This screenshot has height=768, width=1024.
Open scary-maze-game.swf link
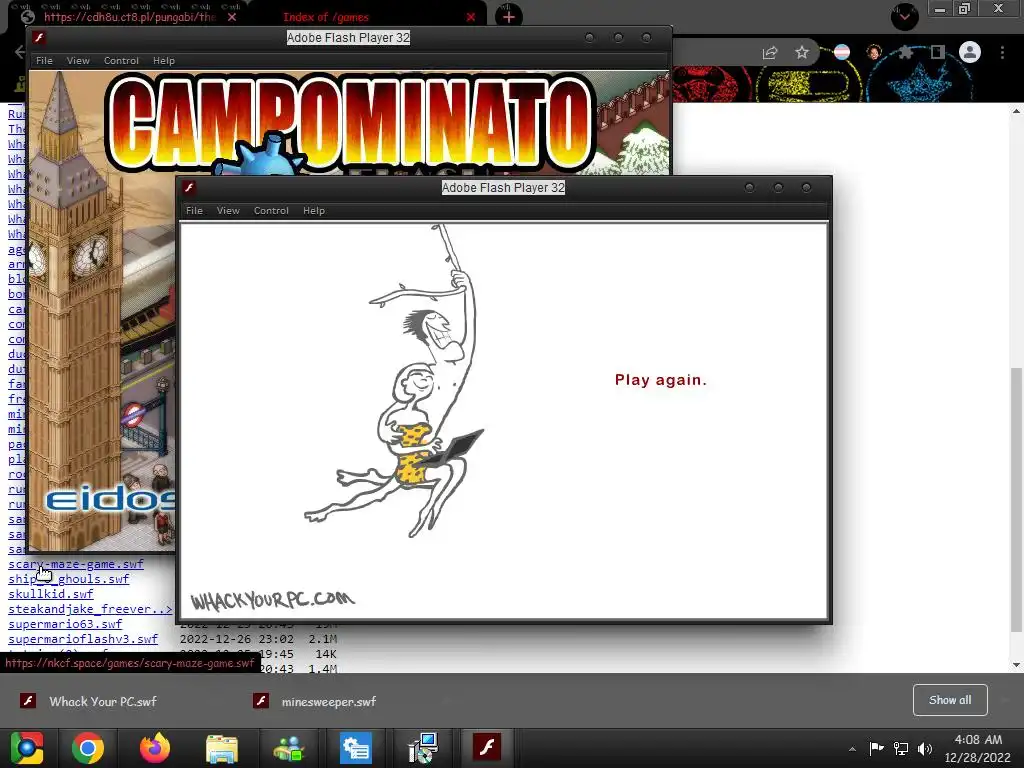(x=76, y=564)
